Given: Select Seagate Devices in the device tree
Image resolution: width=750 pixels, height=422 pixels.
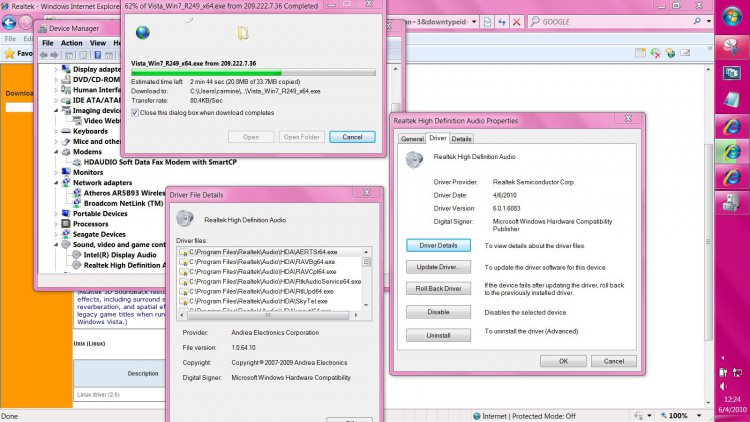Looking at the screenshot, I should coord(99,234).
